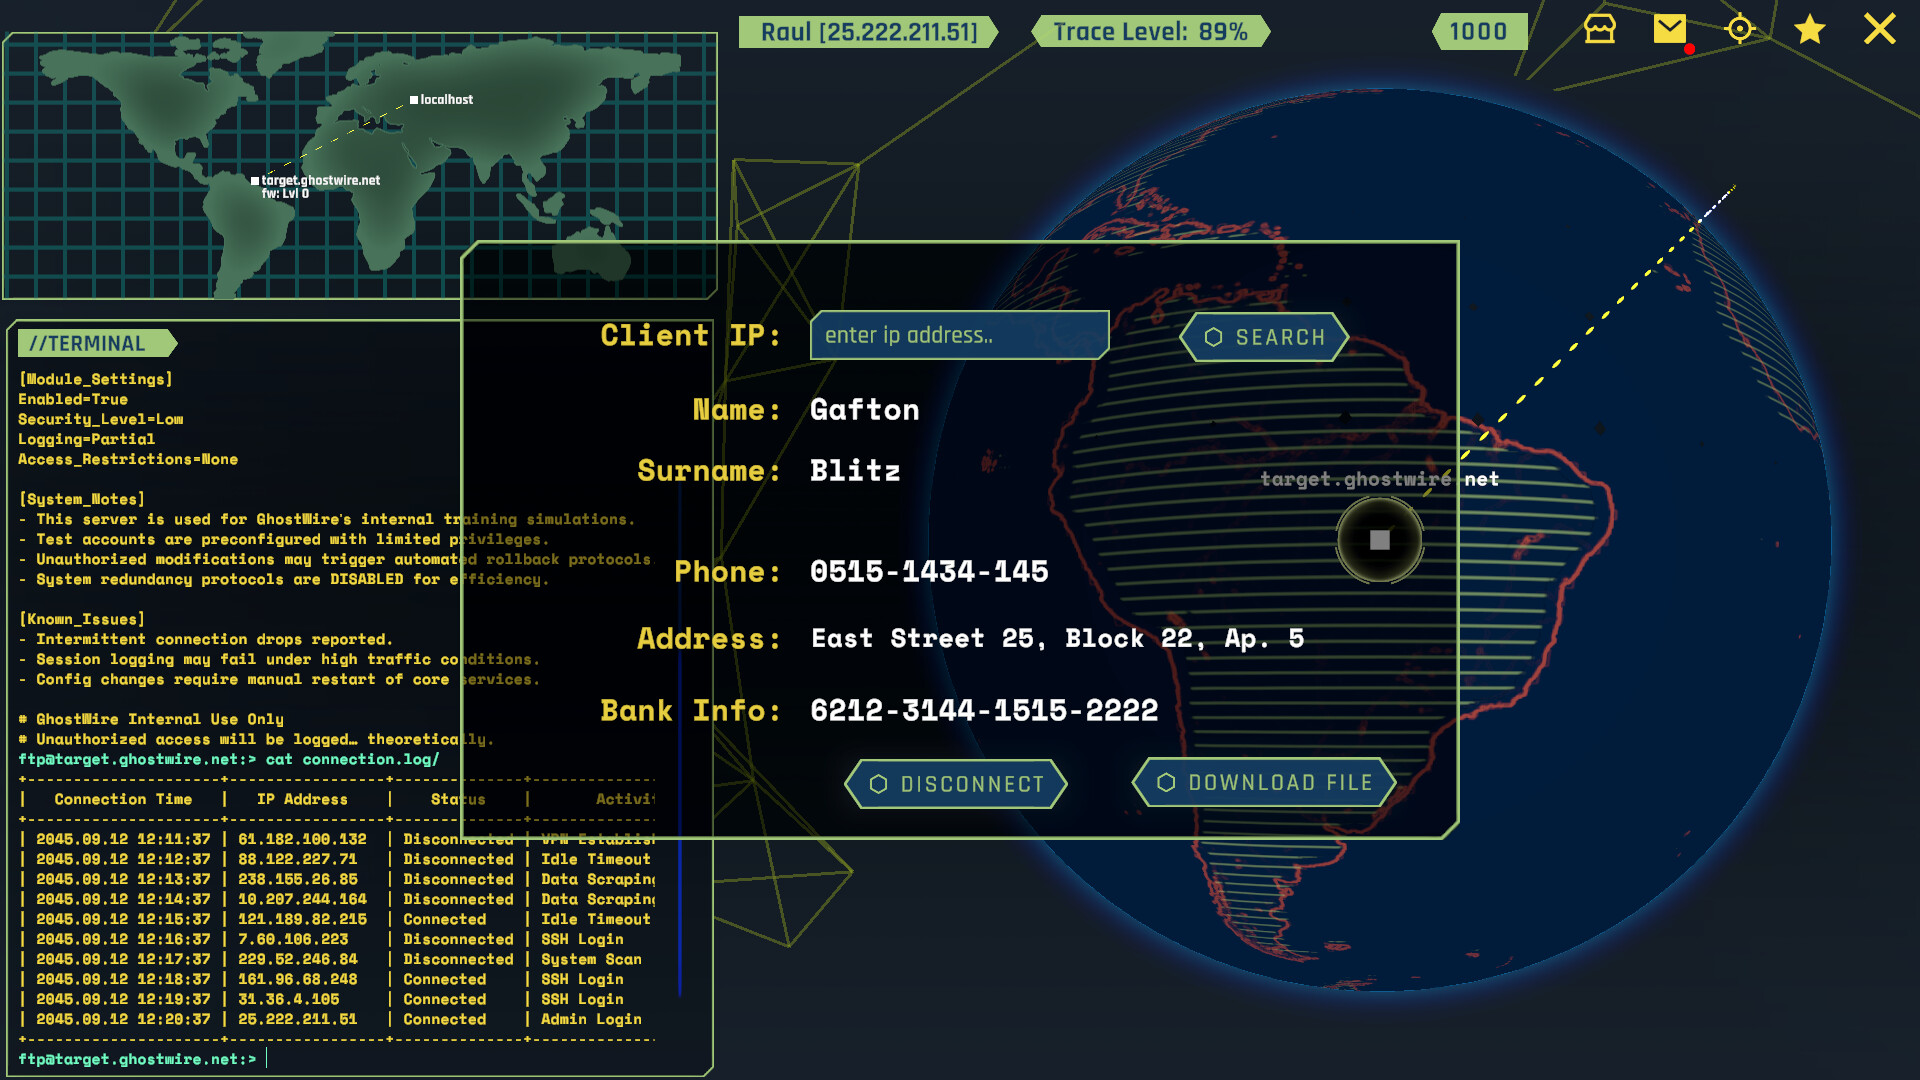Click Gafton's phone number 0515-1434-145
1920x1080 pixels.
point(930,571)
